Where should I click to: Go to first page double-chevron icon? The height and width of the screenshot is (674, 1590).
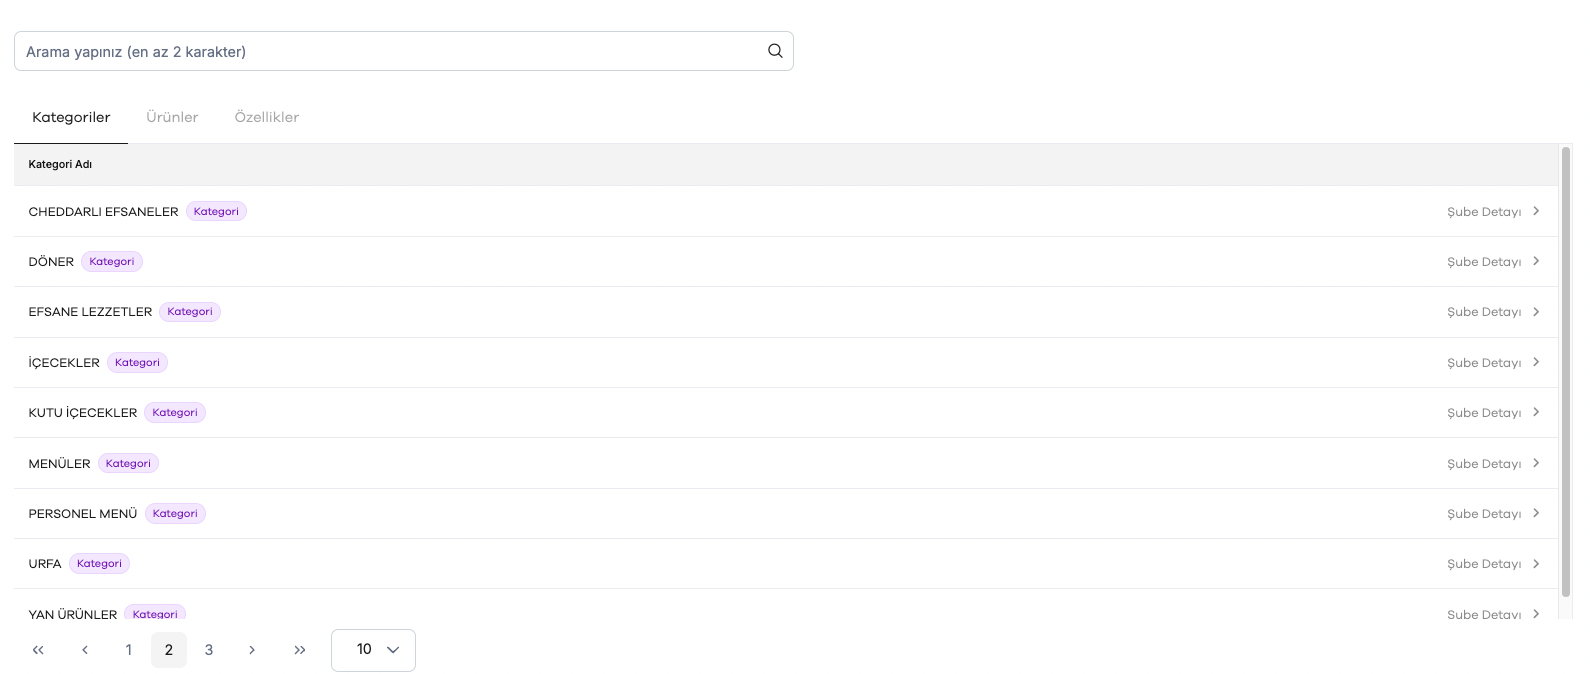coord(38,650)
